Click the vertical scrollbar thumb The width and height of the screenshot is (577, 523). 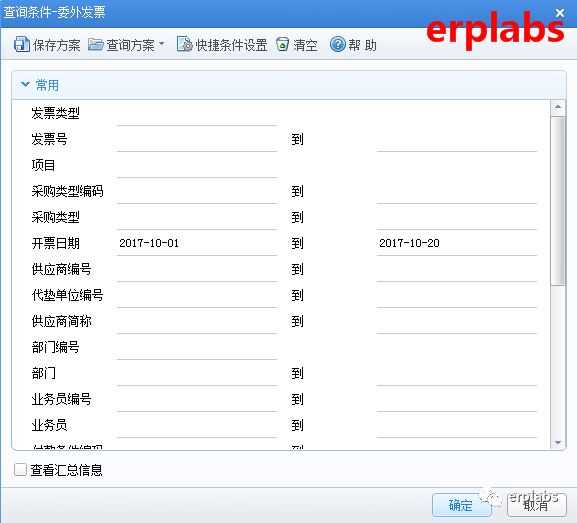(558, 201)
